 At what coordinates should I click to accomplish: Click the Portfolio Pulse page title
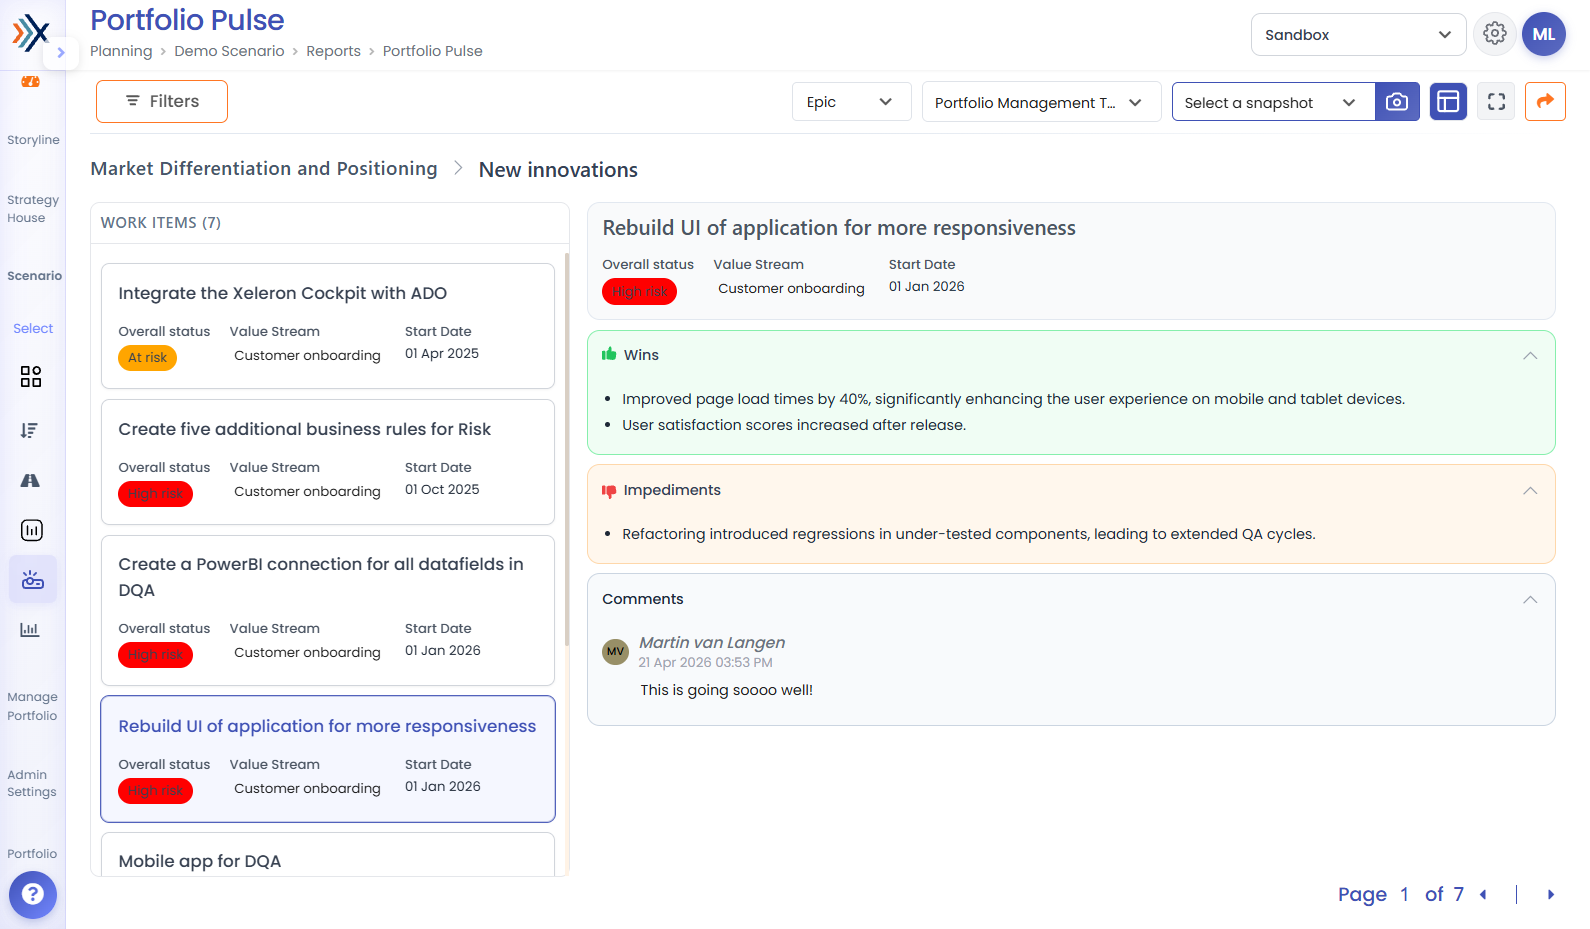pos(187,20)
